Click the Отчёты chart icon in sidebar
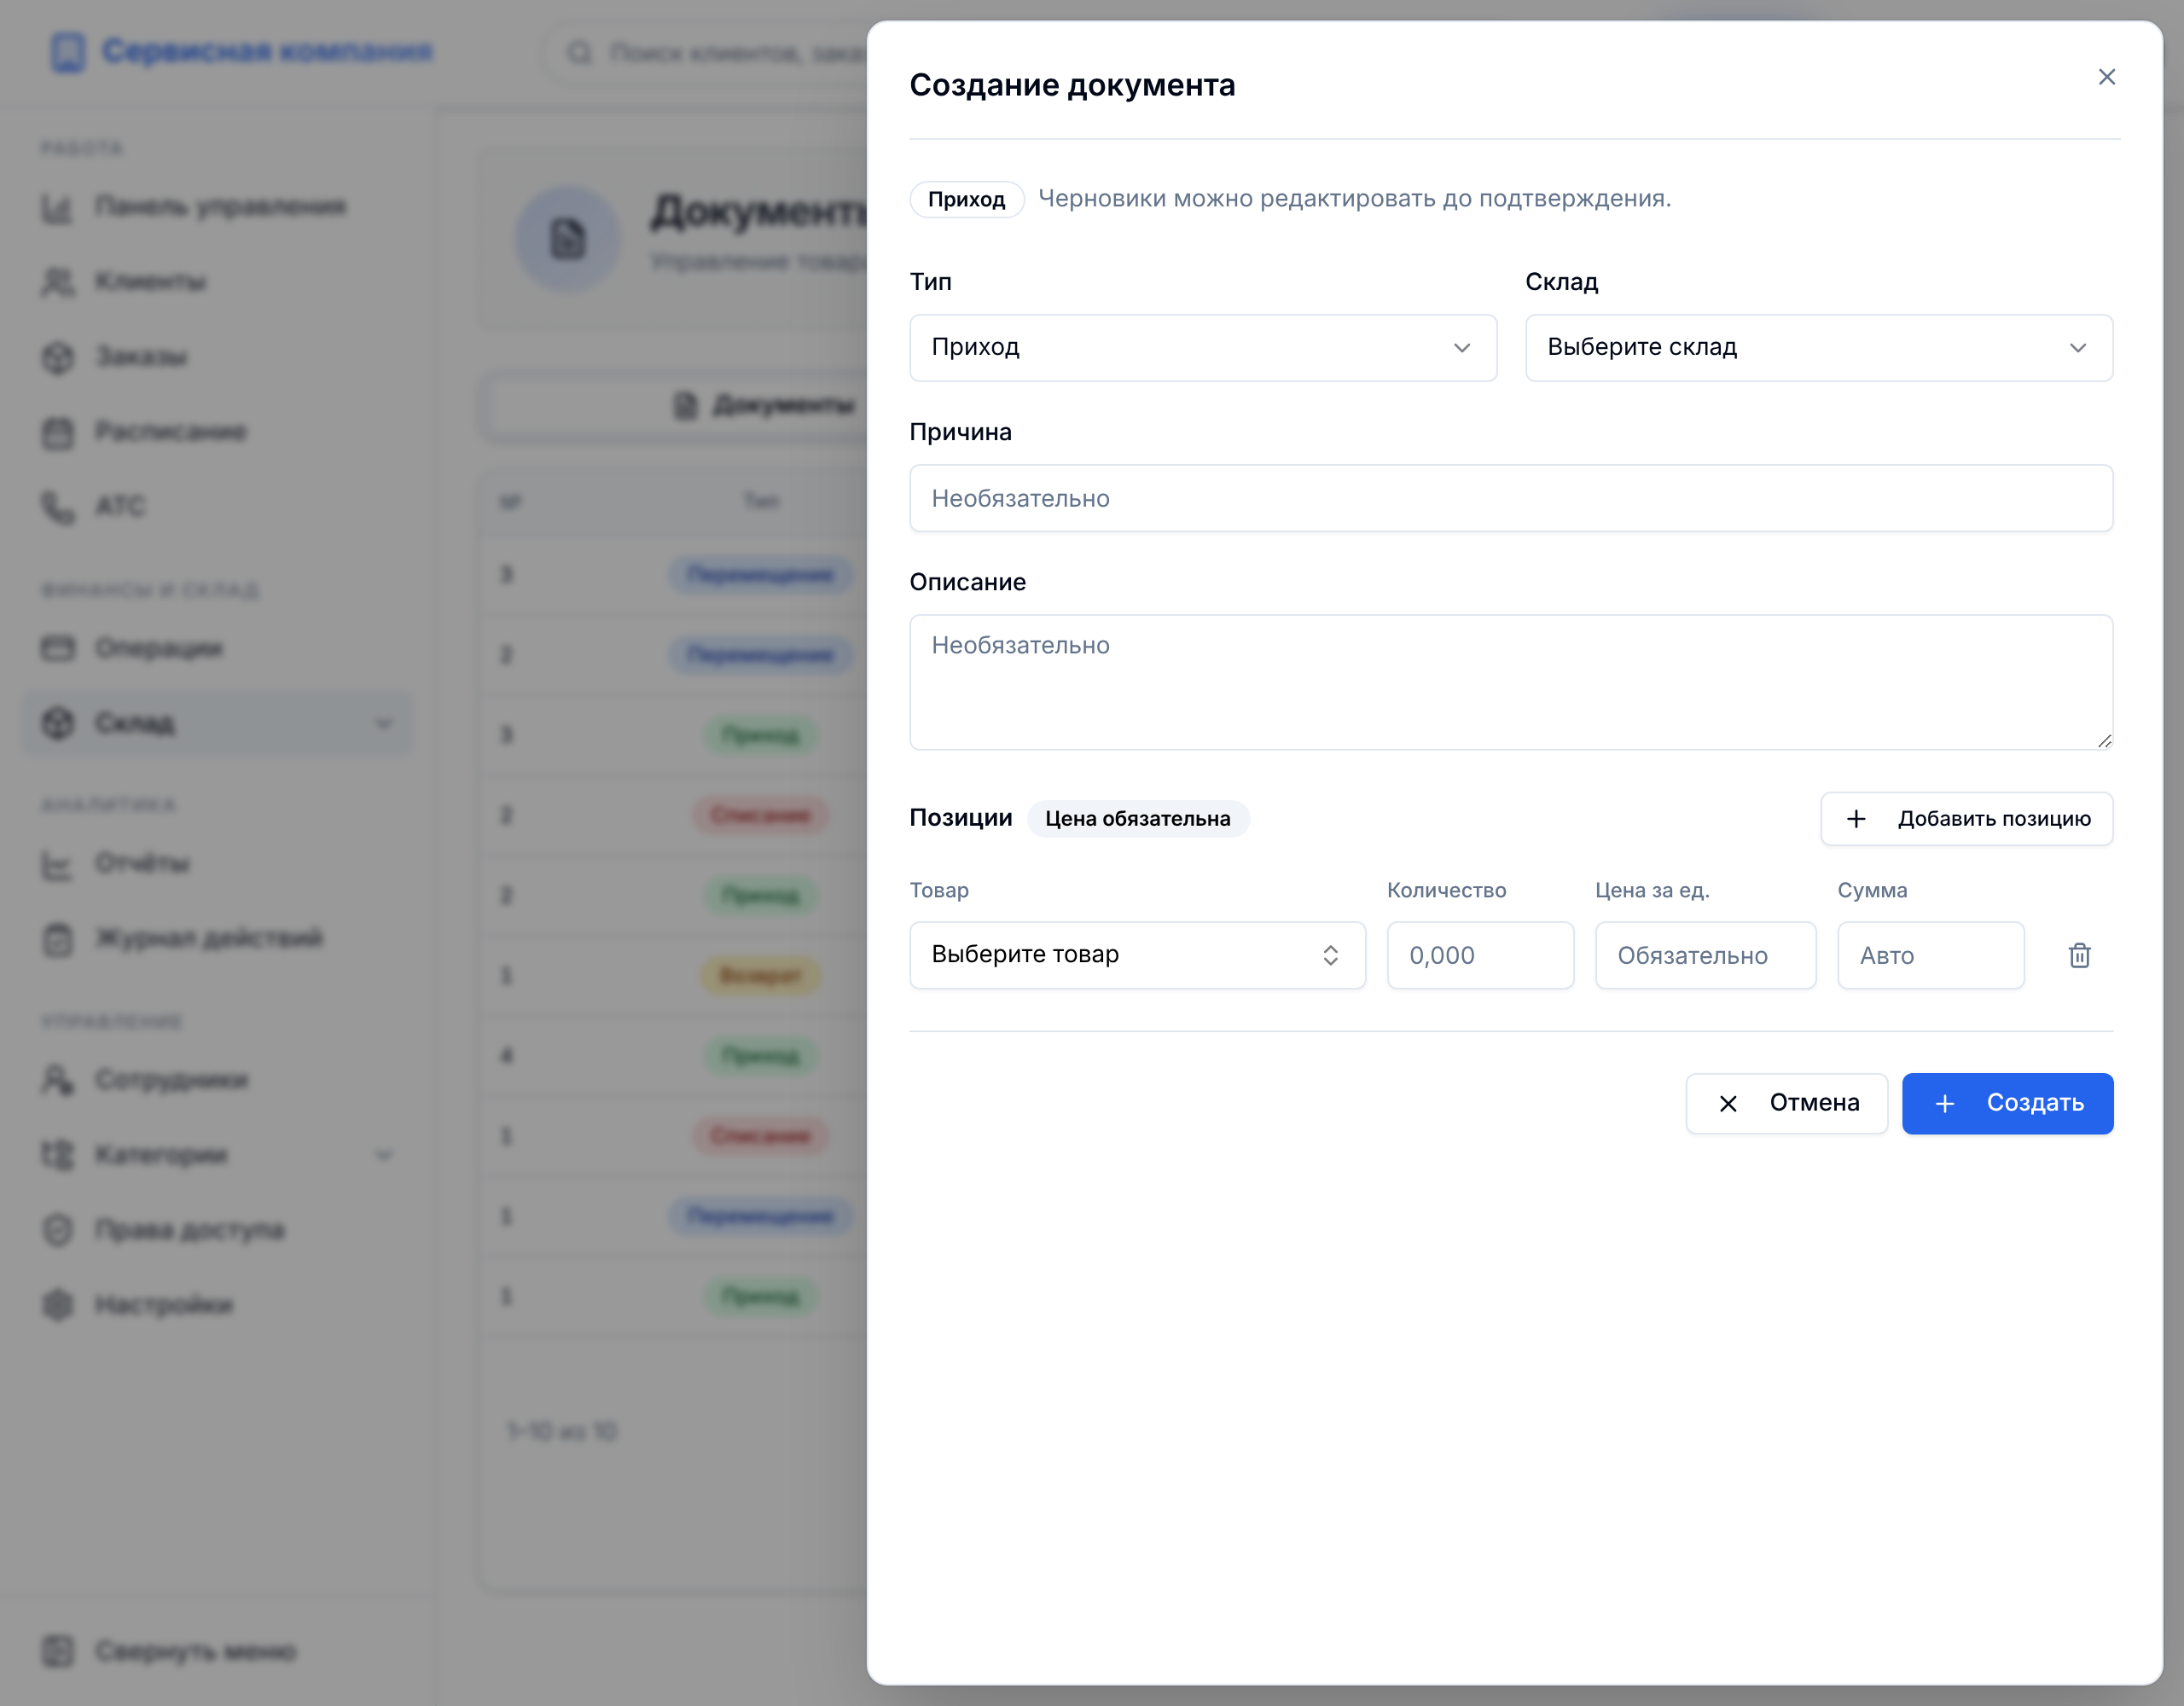Image resolution: width=2184 pixels, height=1706 pixels. 58,864
